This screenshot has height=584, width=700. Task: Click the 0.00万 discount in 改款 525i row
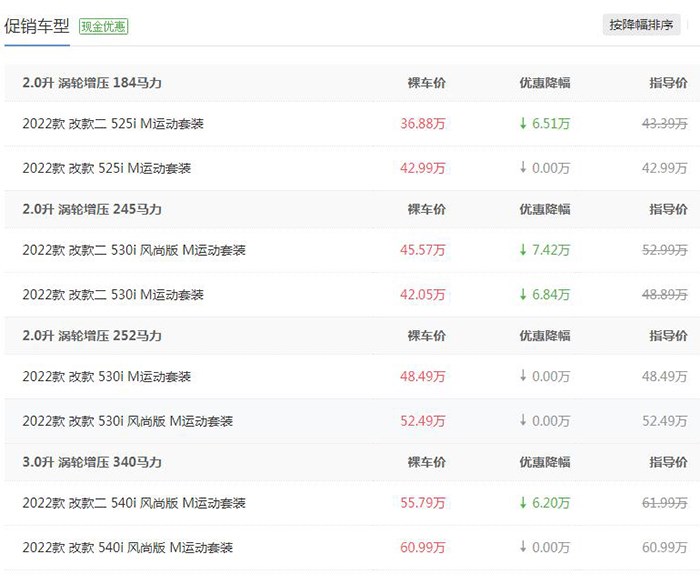click(x=551, y=168)
